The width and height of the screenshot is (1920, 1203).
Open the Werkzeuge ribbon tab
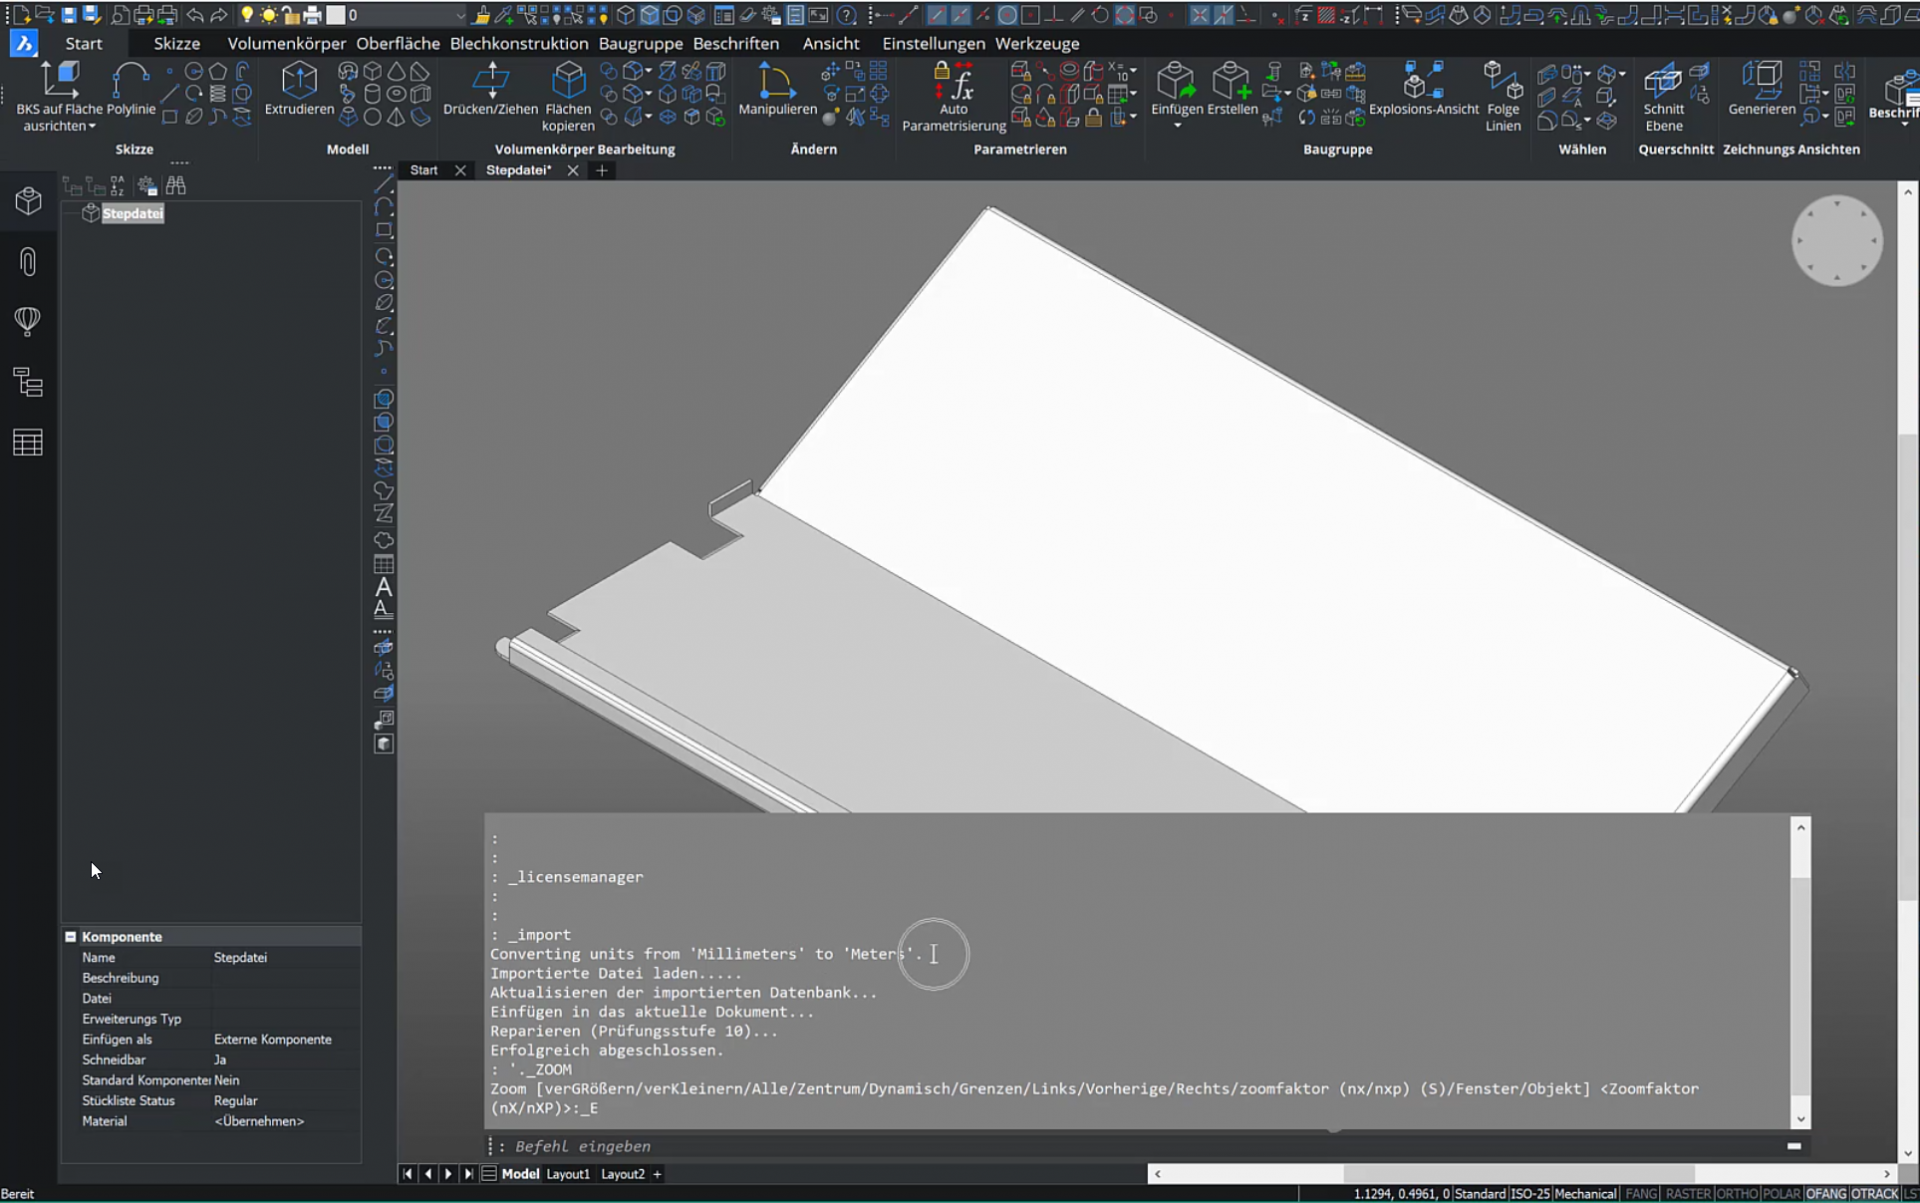pos(1037,43)
